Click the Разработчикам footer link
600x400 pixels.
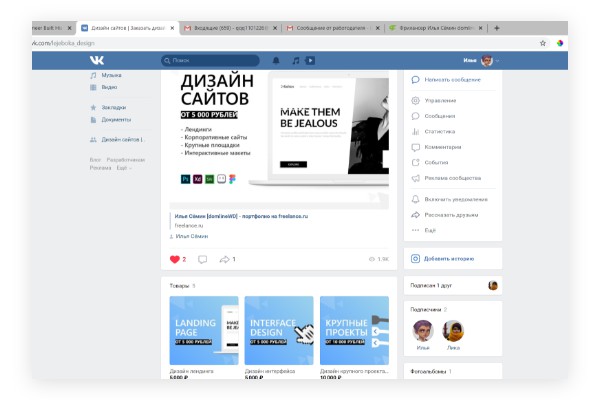tap(126, 160)
